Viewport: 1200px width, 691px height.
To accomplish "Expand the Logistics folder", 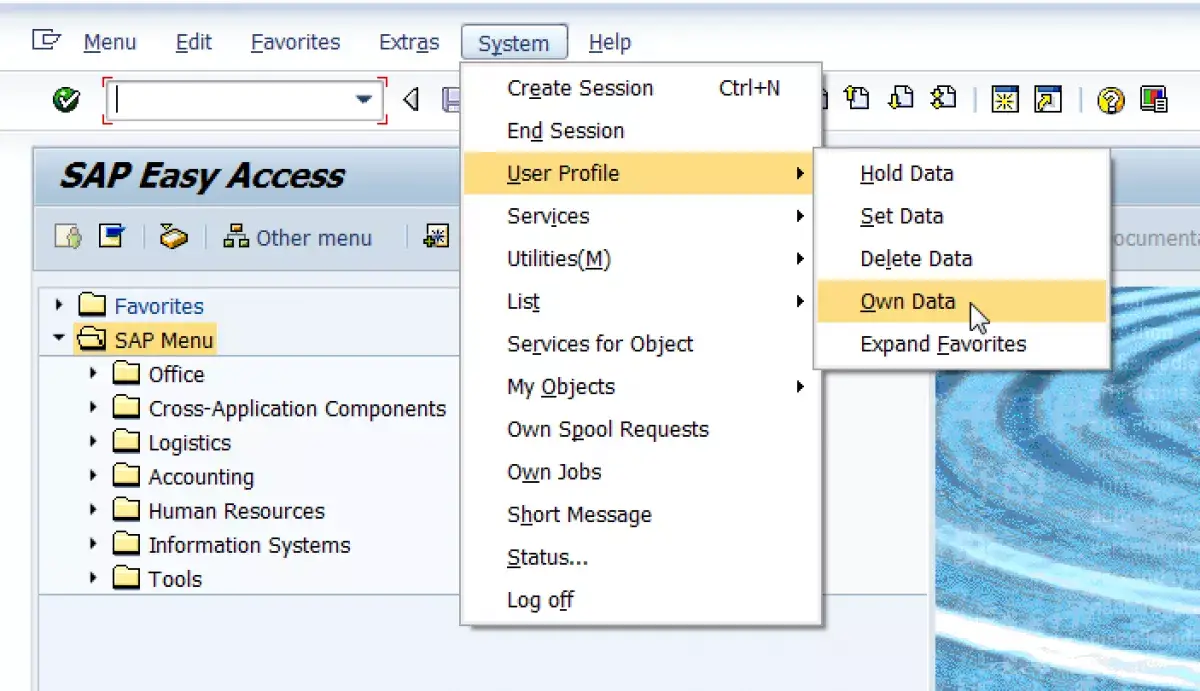I will [x=94, y=441].
